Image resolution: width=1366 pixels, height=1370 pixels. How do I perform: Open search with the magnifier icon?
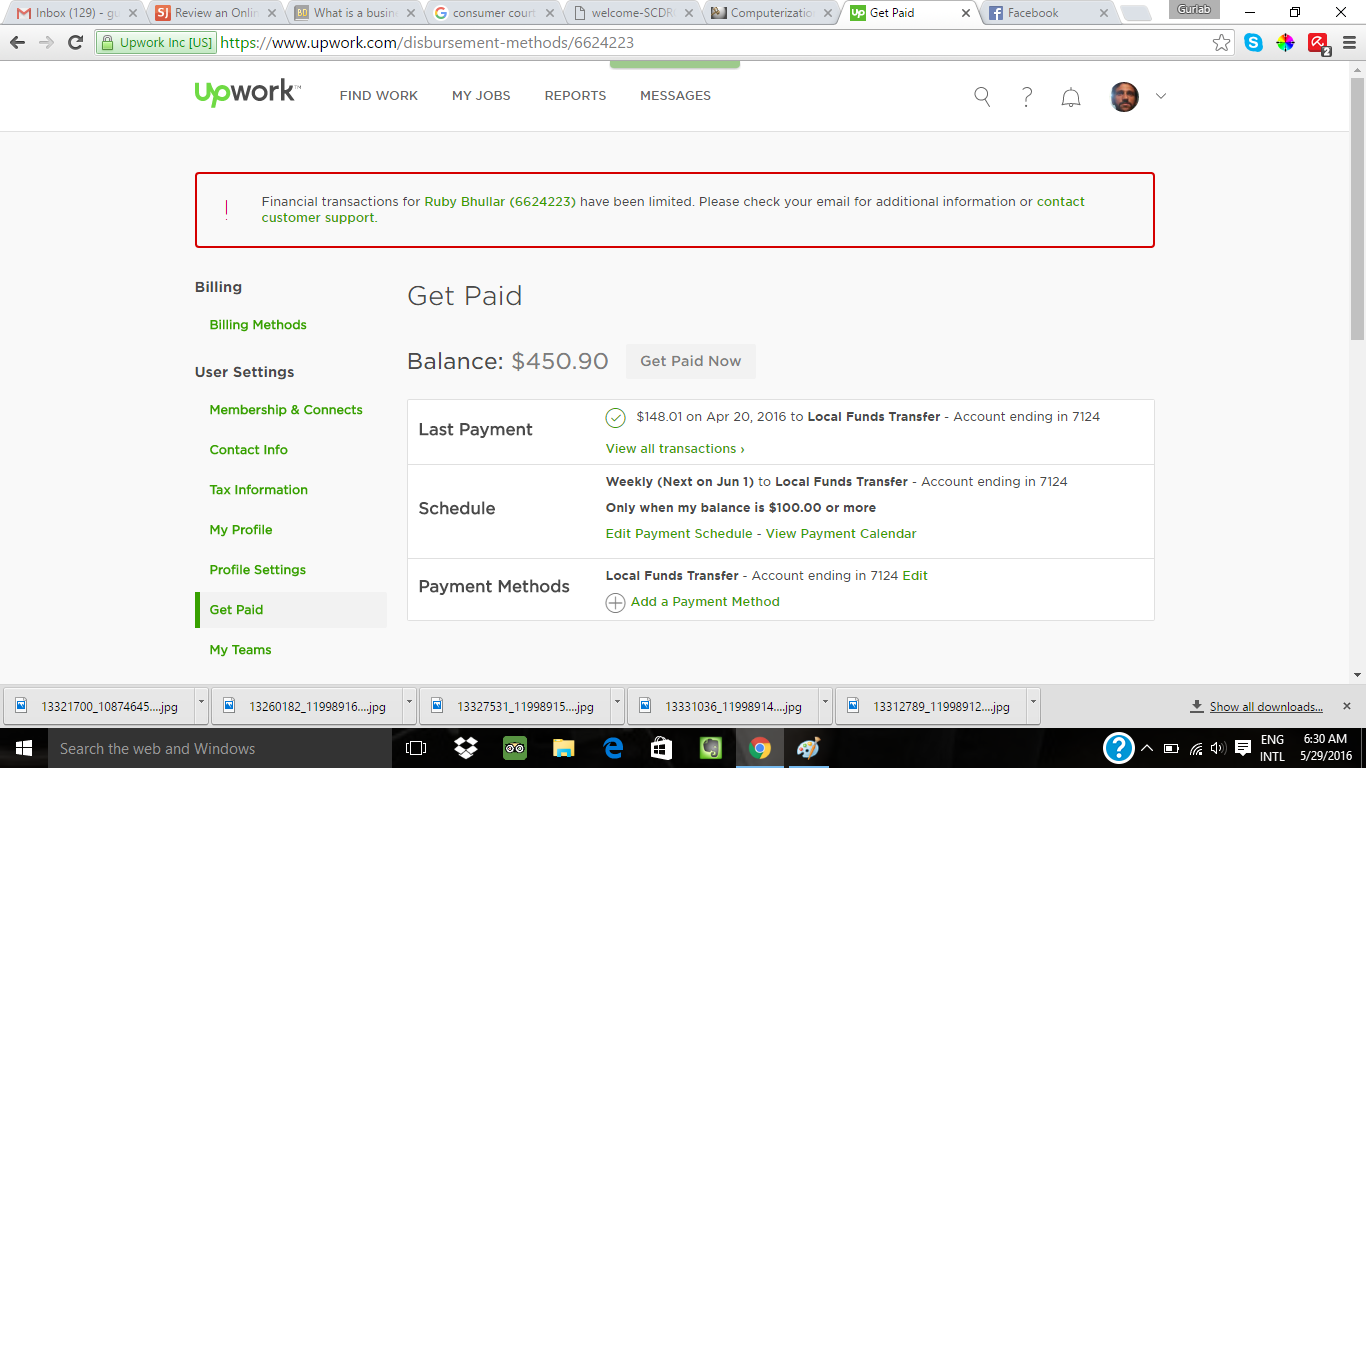(x=981, y=96)
